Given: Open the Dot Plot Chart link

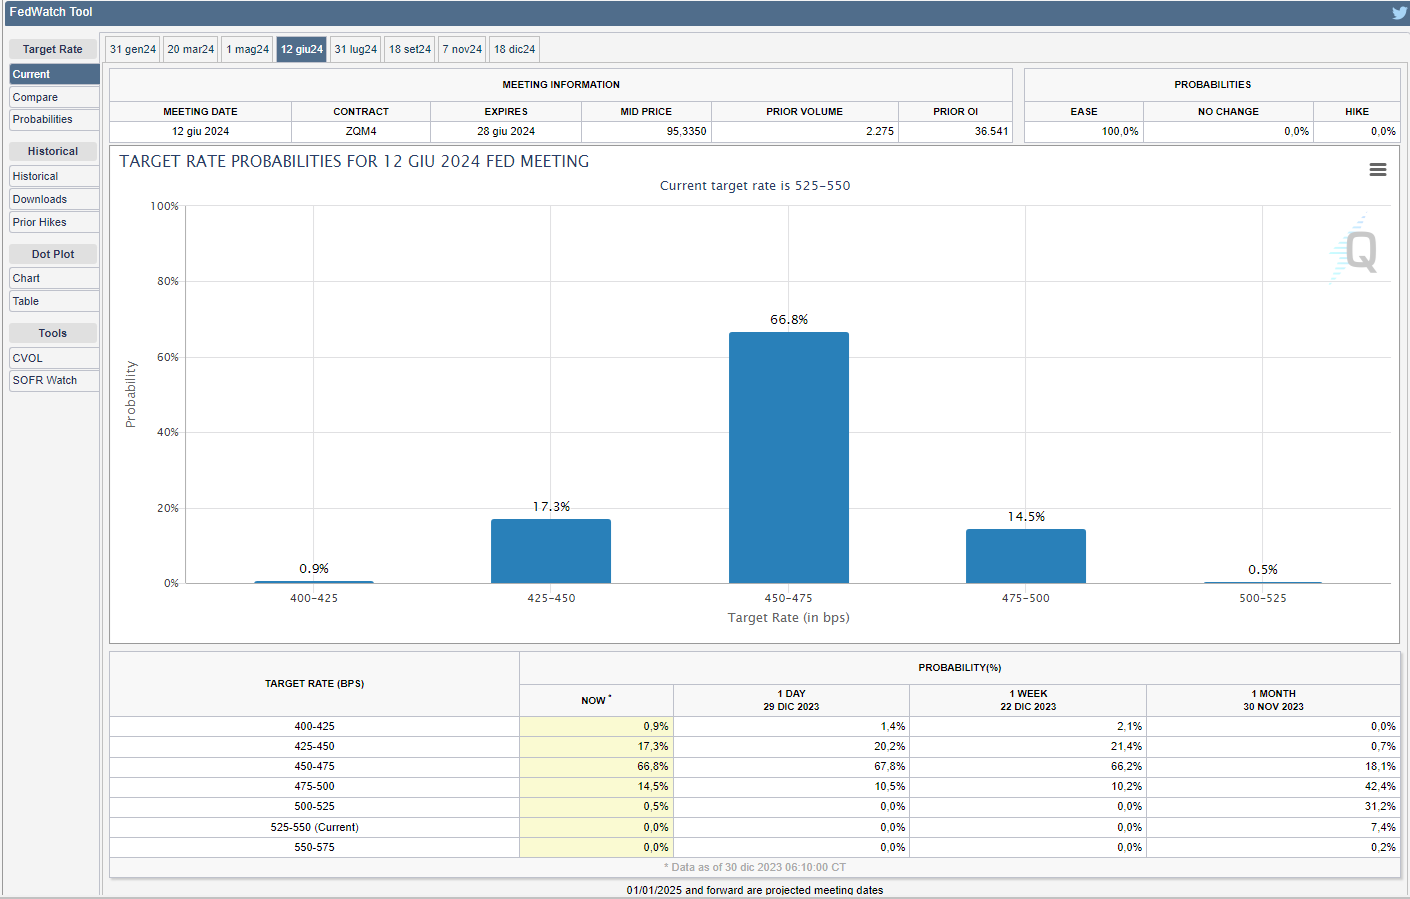Looking at the screenshot, I should tap(54, 278).
